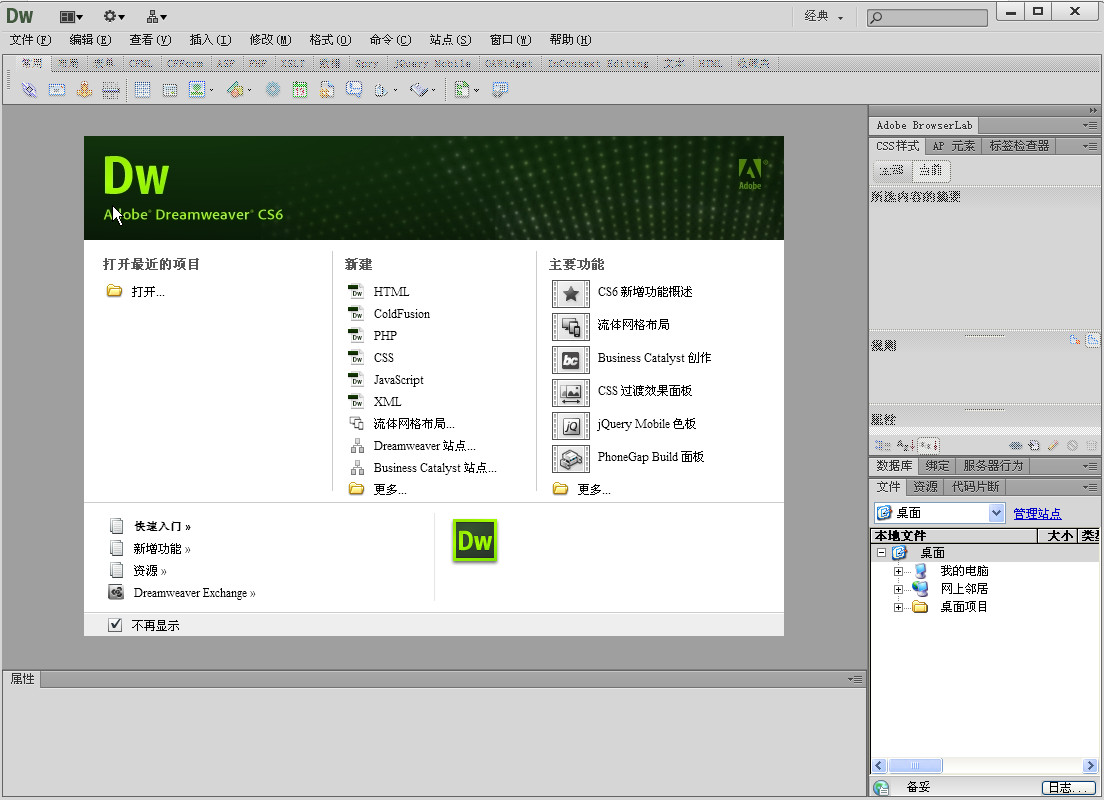Click the Files panel horizontal scrollbar thumb
The width and height of the screenshot is (1104, 800).
click(915, 765)
